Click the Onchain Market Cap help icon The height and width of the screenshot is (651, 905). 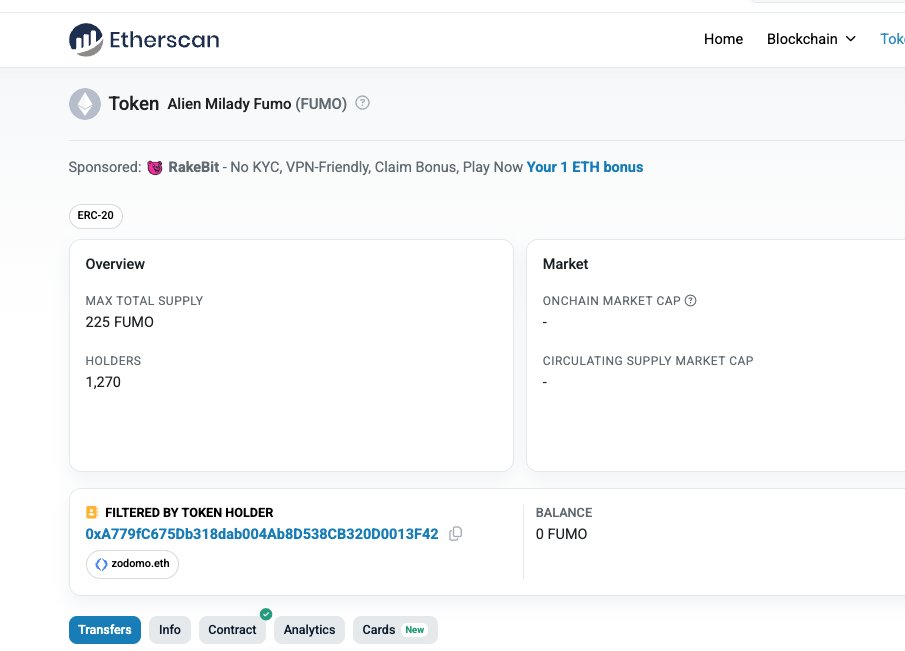pos(690,301)
